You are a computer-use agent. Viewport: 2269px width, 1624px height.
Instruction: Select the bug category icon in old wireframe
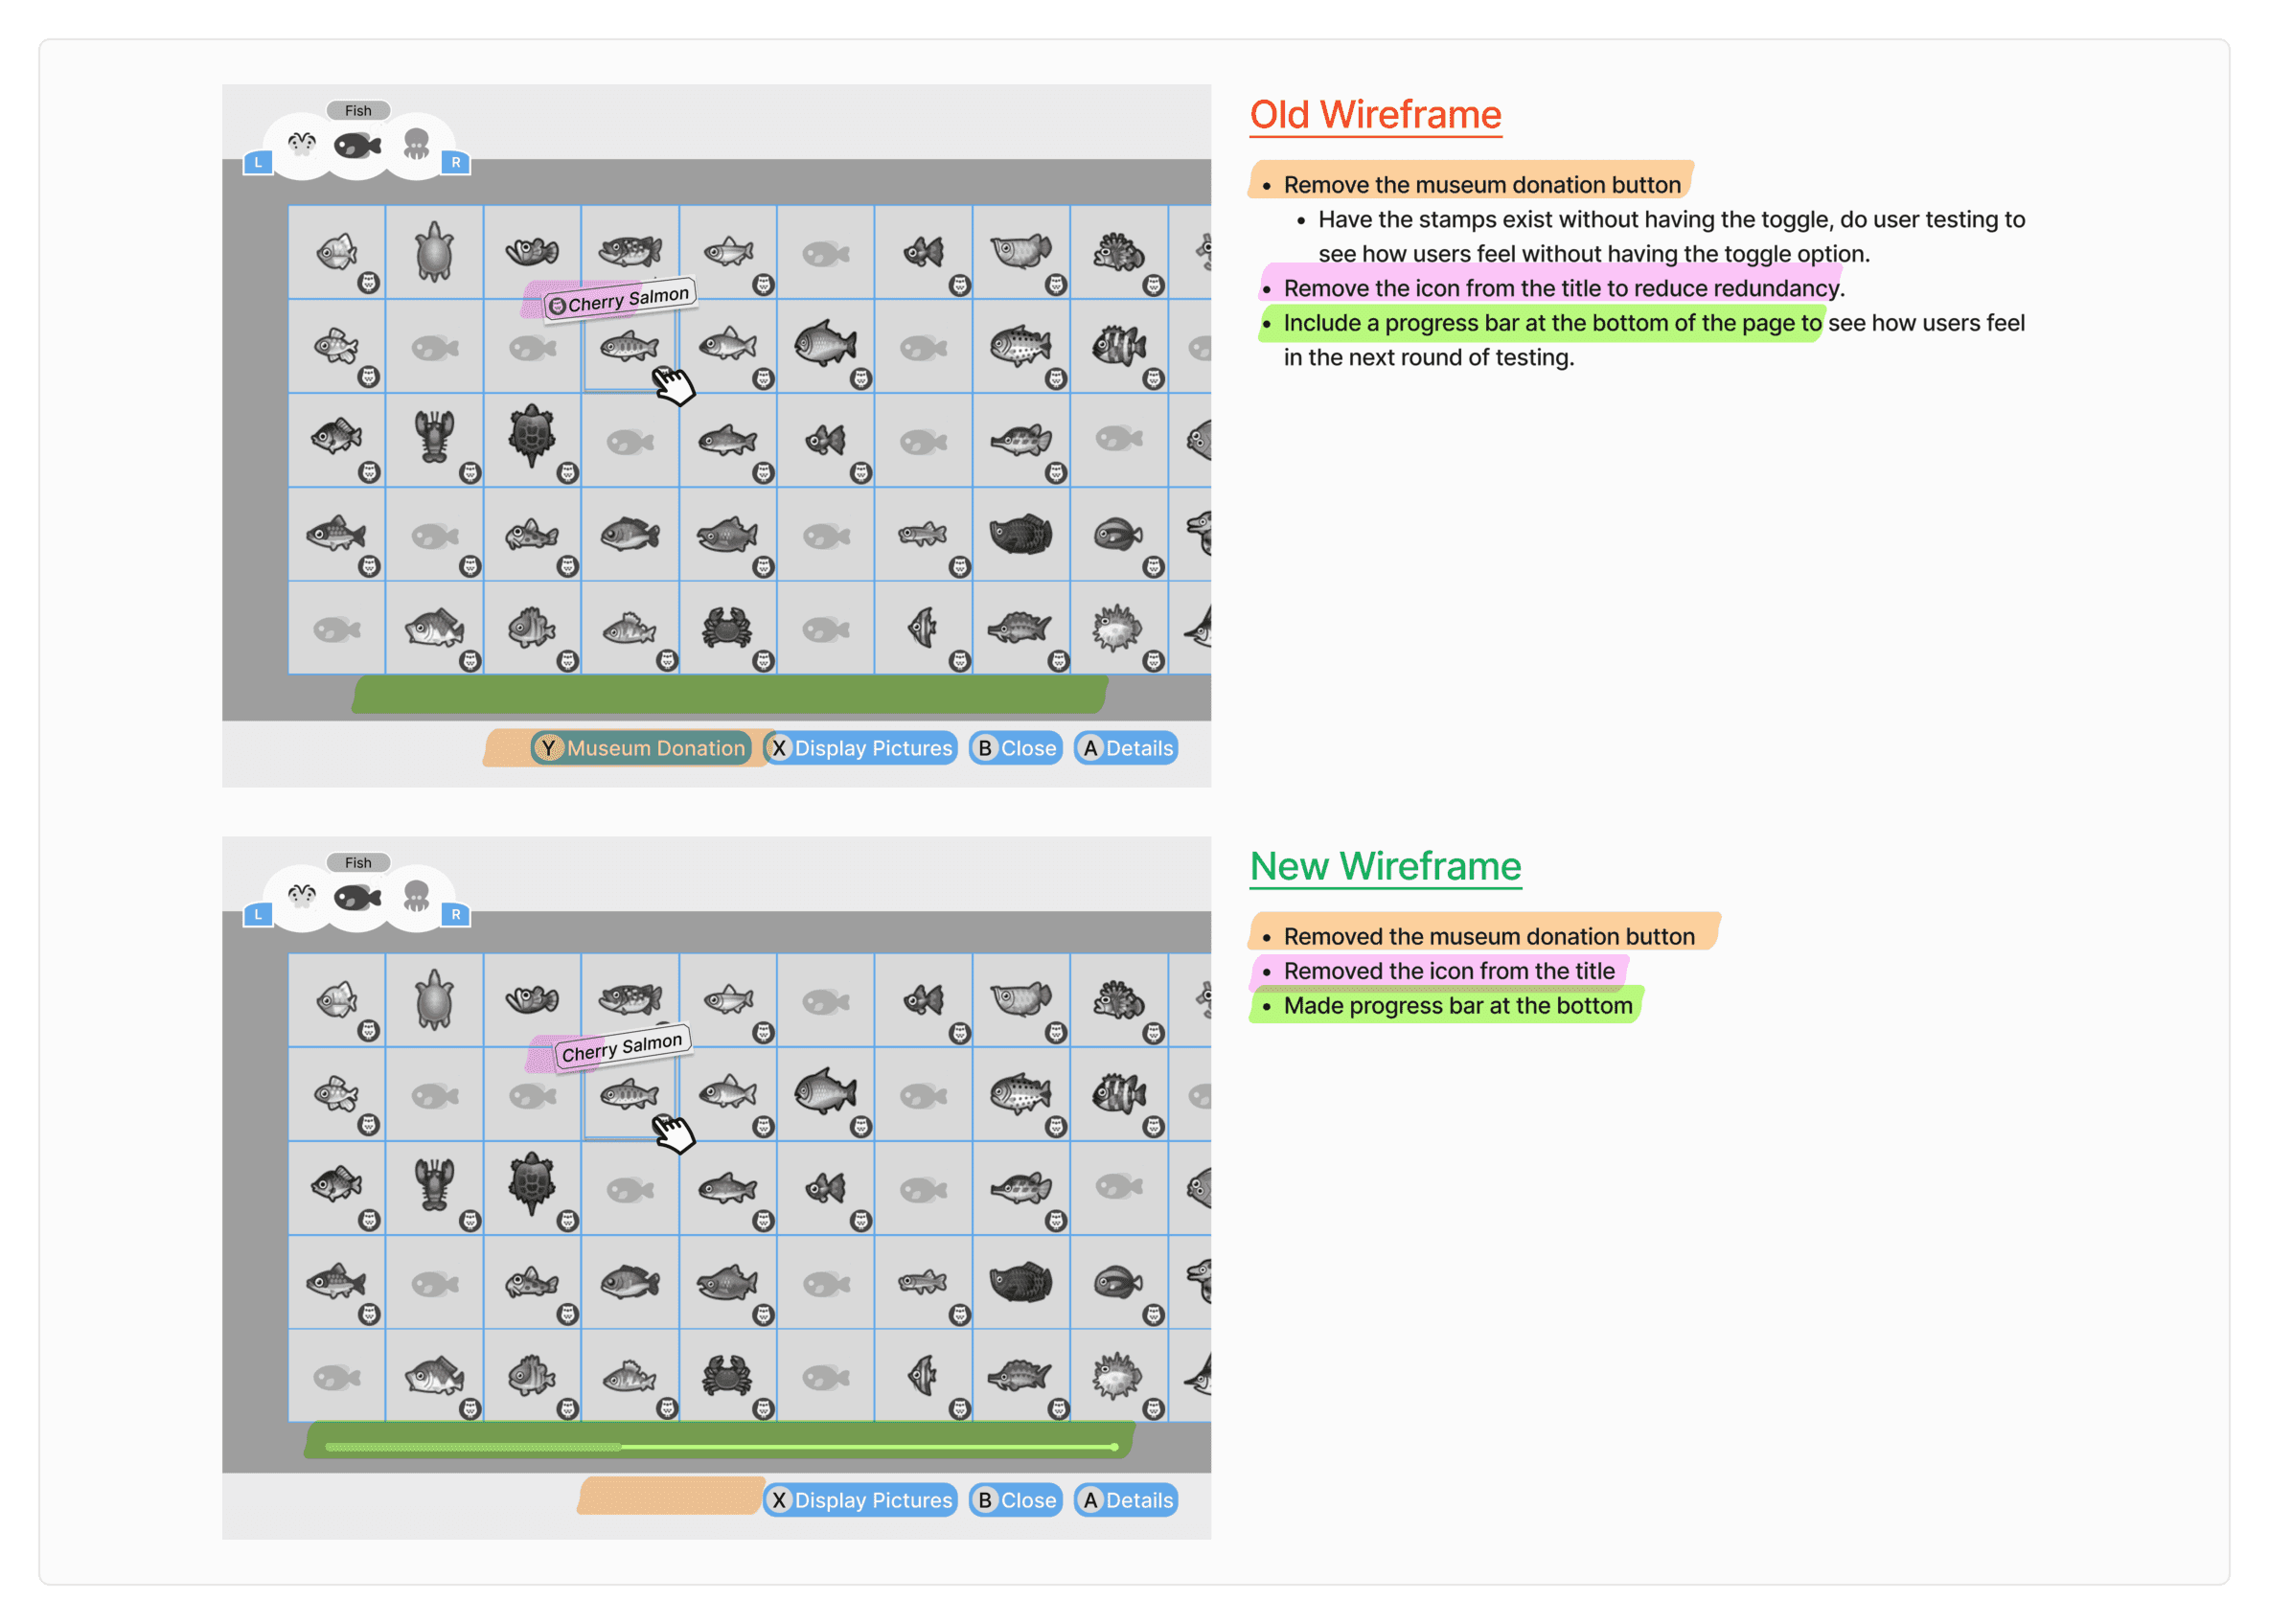[302, 146]
